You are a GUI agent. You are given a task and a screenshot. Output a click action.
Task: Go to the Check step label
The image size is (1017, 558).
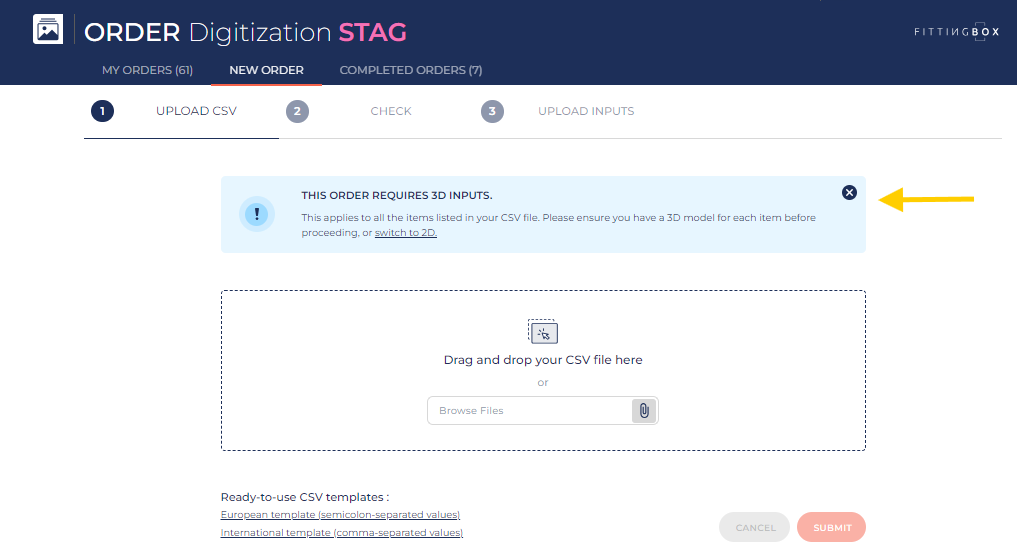pyautogui.click(x=391, y=111)
